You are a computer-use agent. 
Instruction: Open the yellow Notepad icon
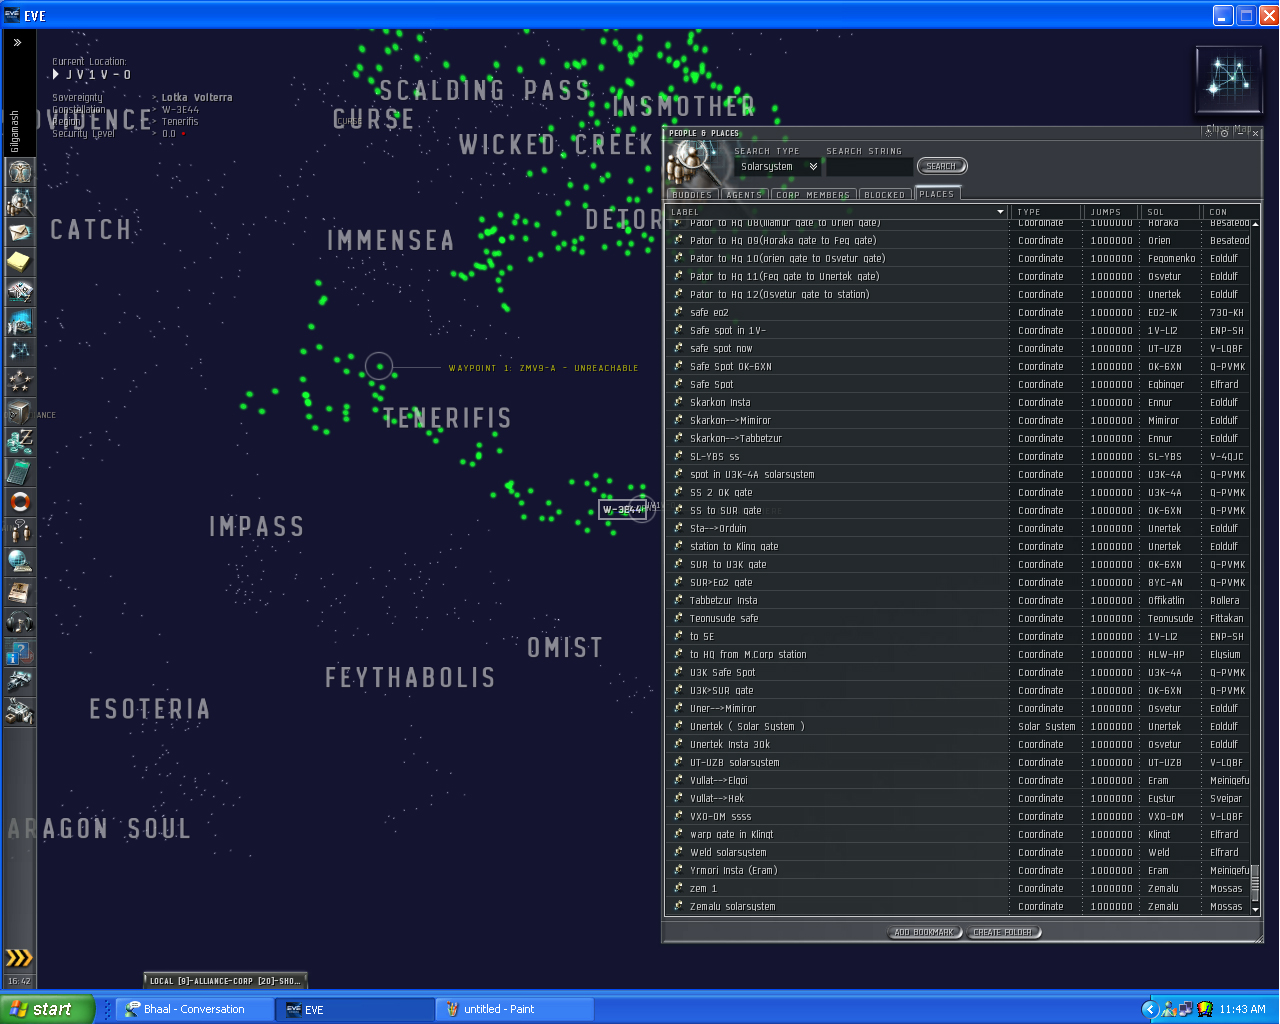point(20,262)
